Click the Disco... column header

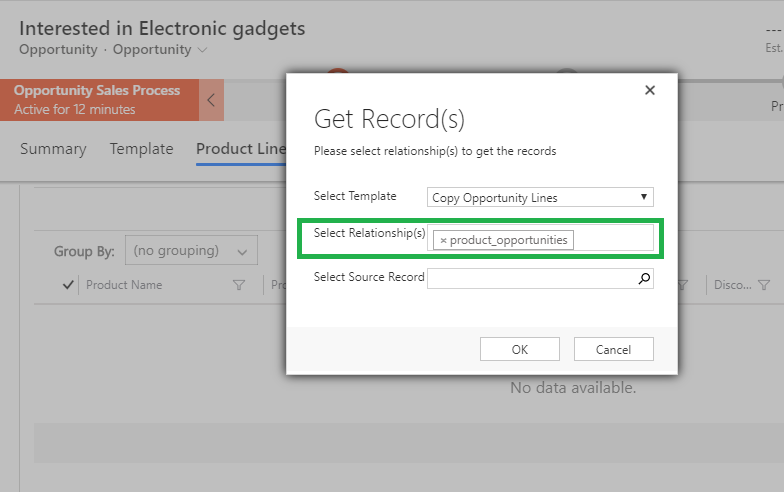coord(731,285)
